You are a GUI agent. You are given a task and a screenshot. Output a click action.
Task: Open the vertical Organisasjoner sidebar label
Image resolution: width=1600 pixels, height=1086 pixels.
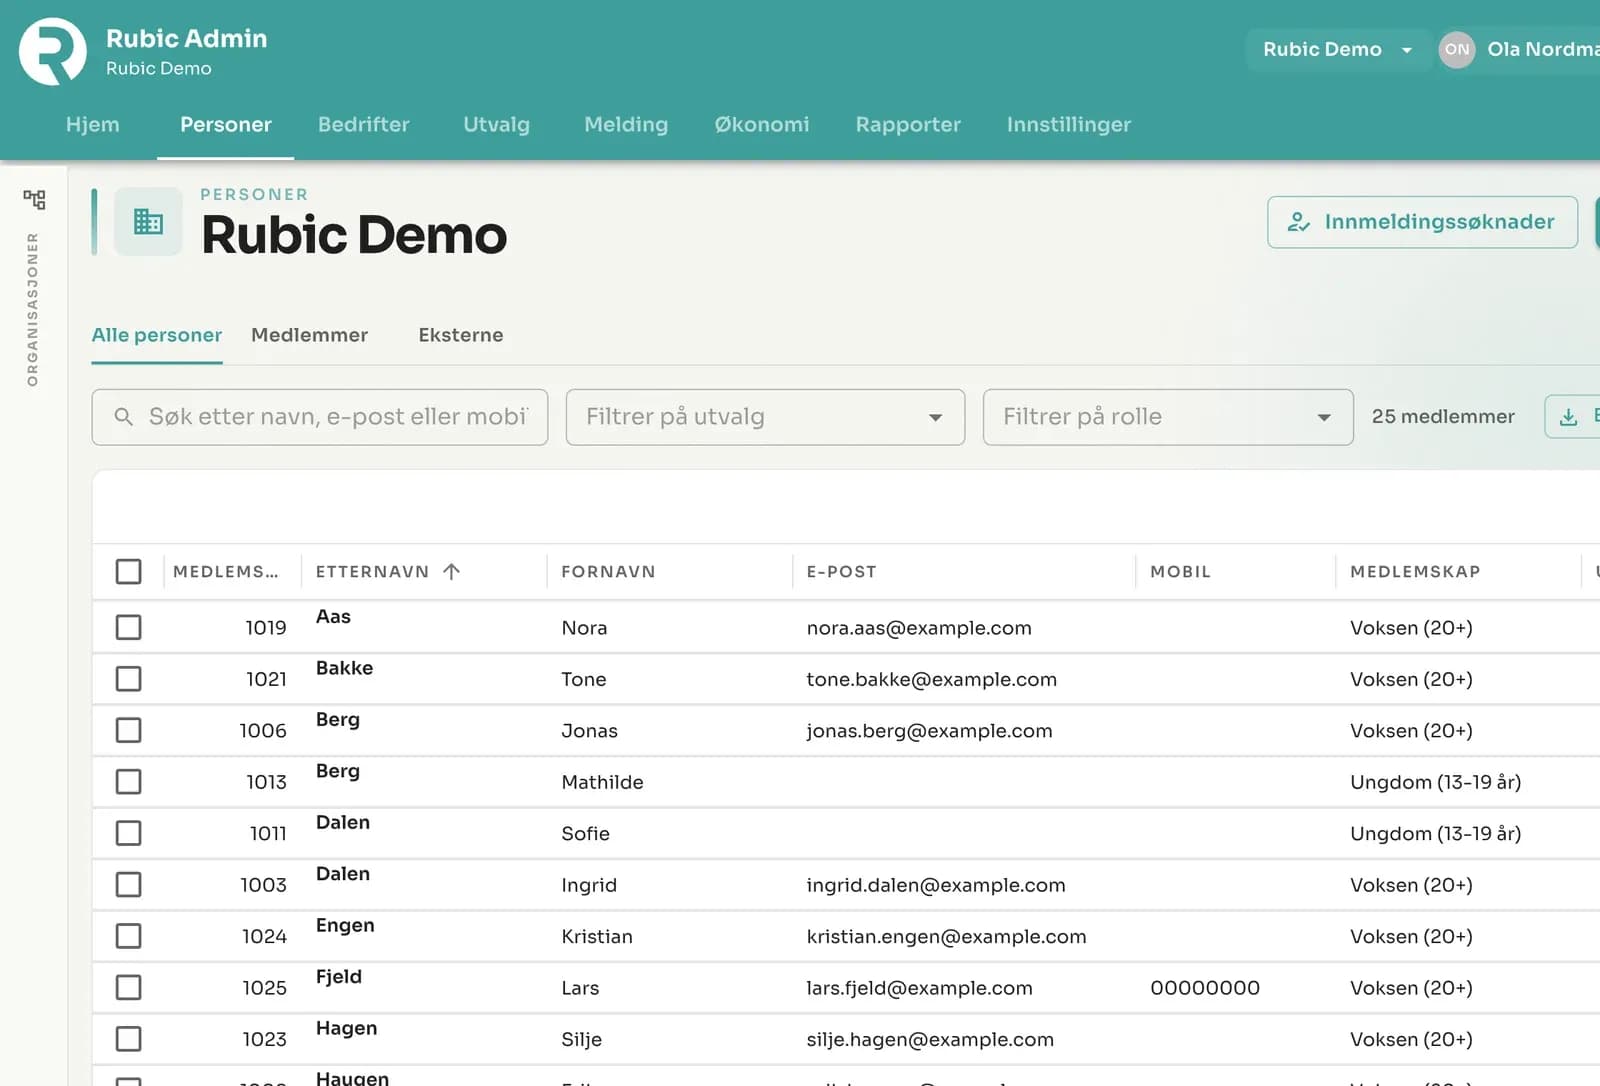pos(33,309)
